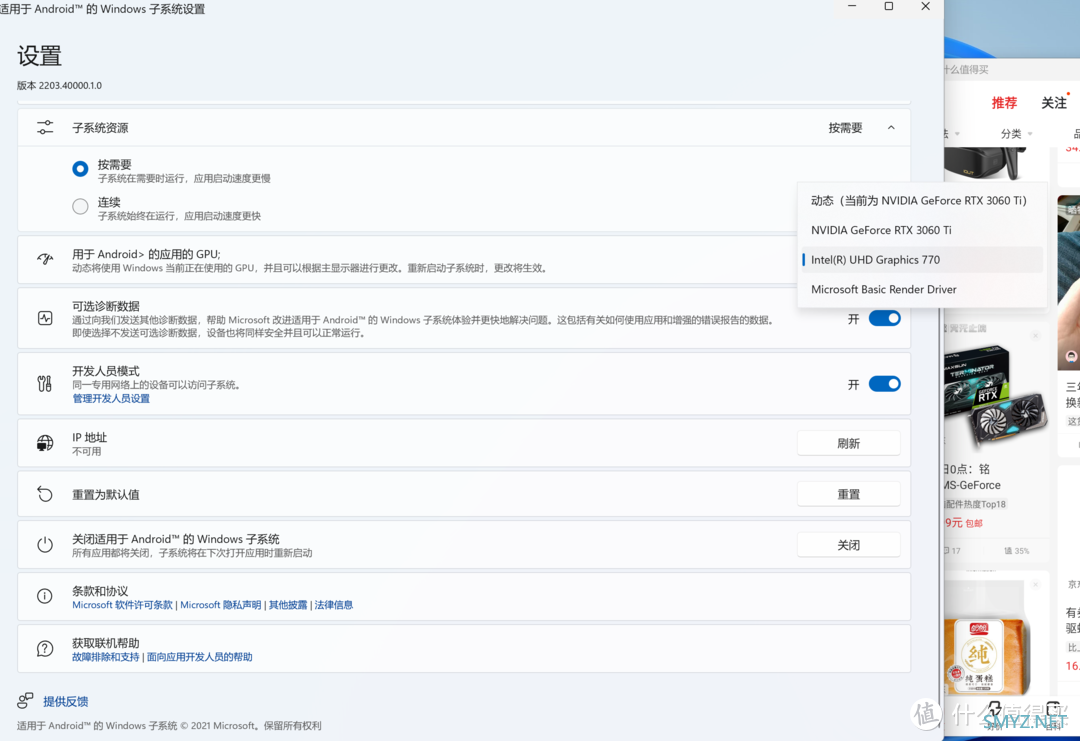Choose NVIDIA GeForce RTX 3060 Ti option
Screen dimensions: 1080x741
click(880, 230)
